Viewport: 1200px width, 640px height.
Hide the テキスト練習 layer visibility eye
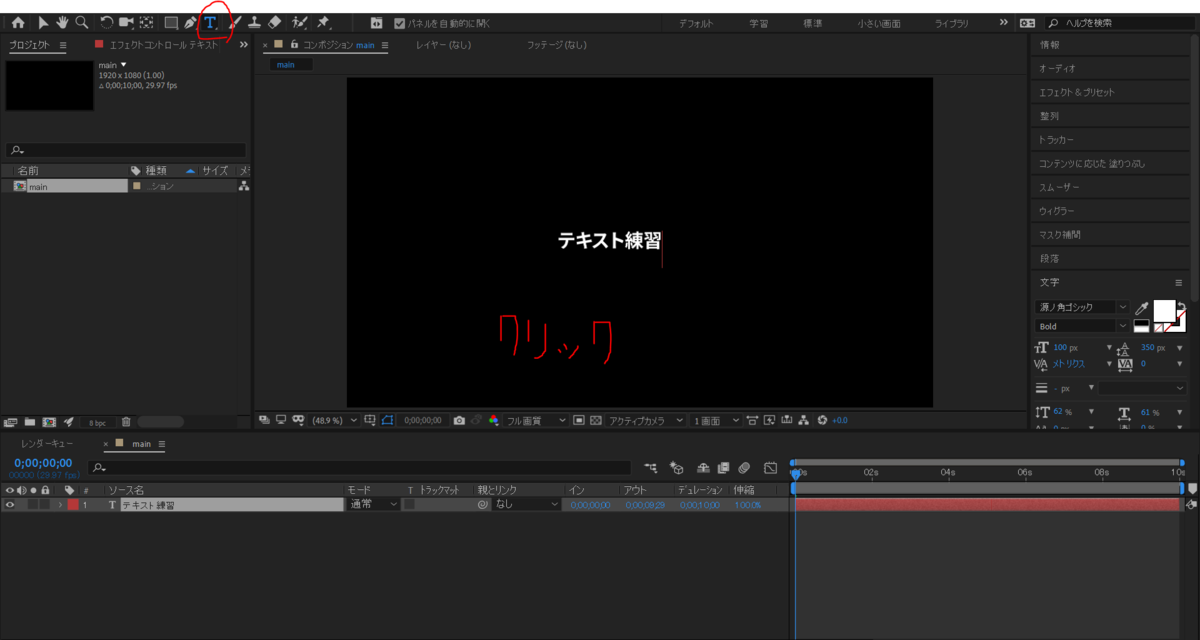[8, 504]
